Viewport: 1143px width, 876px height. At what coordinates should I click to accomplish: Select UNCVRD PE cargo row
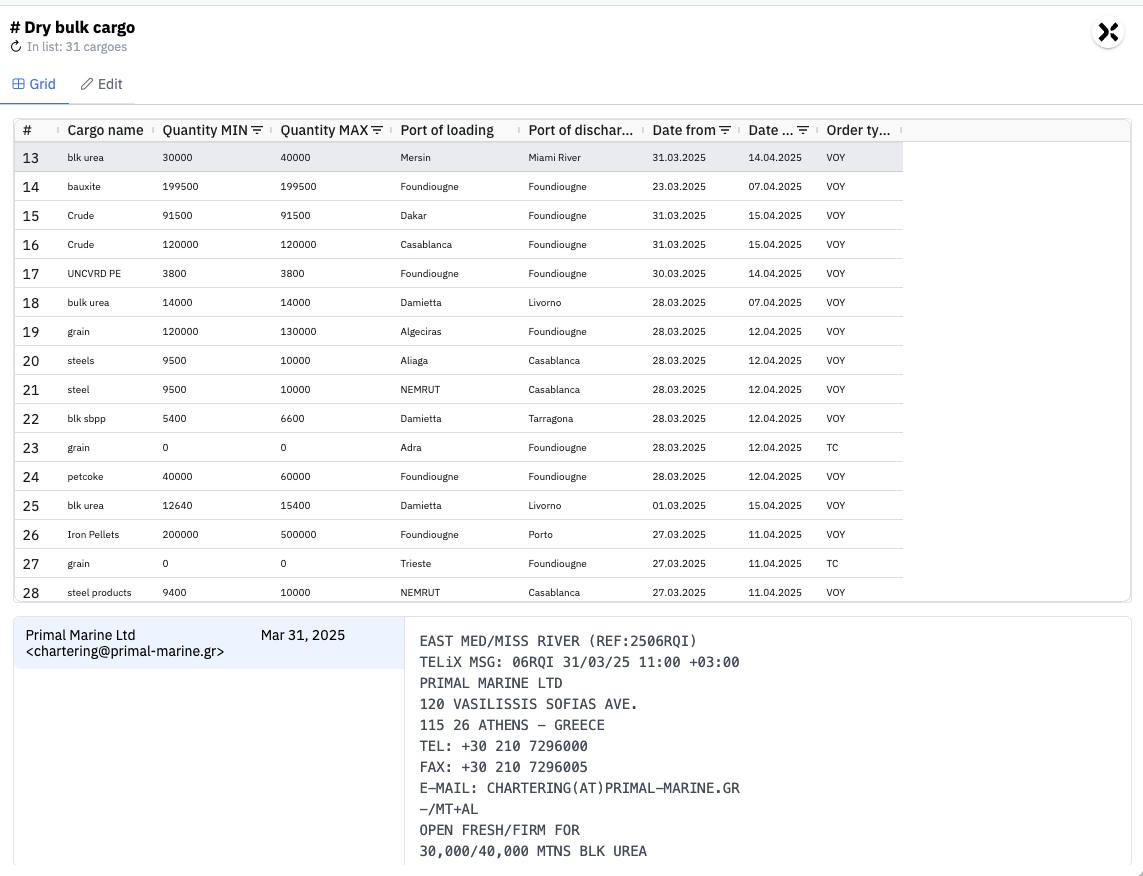tap(459, 273)
